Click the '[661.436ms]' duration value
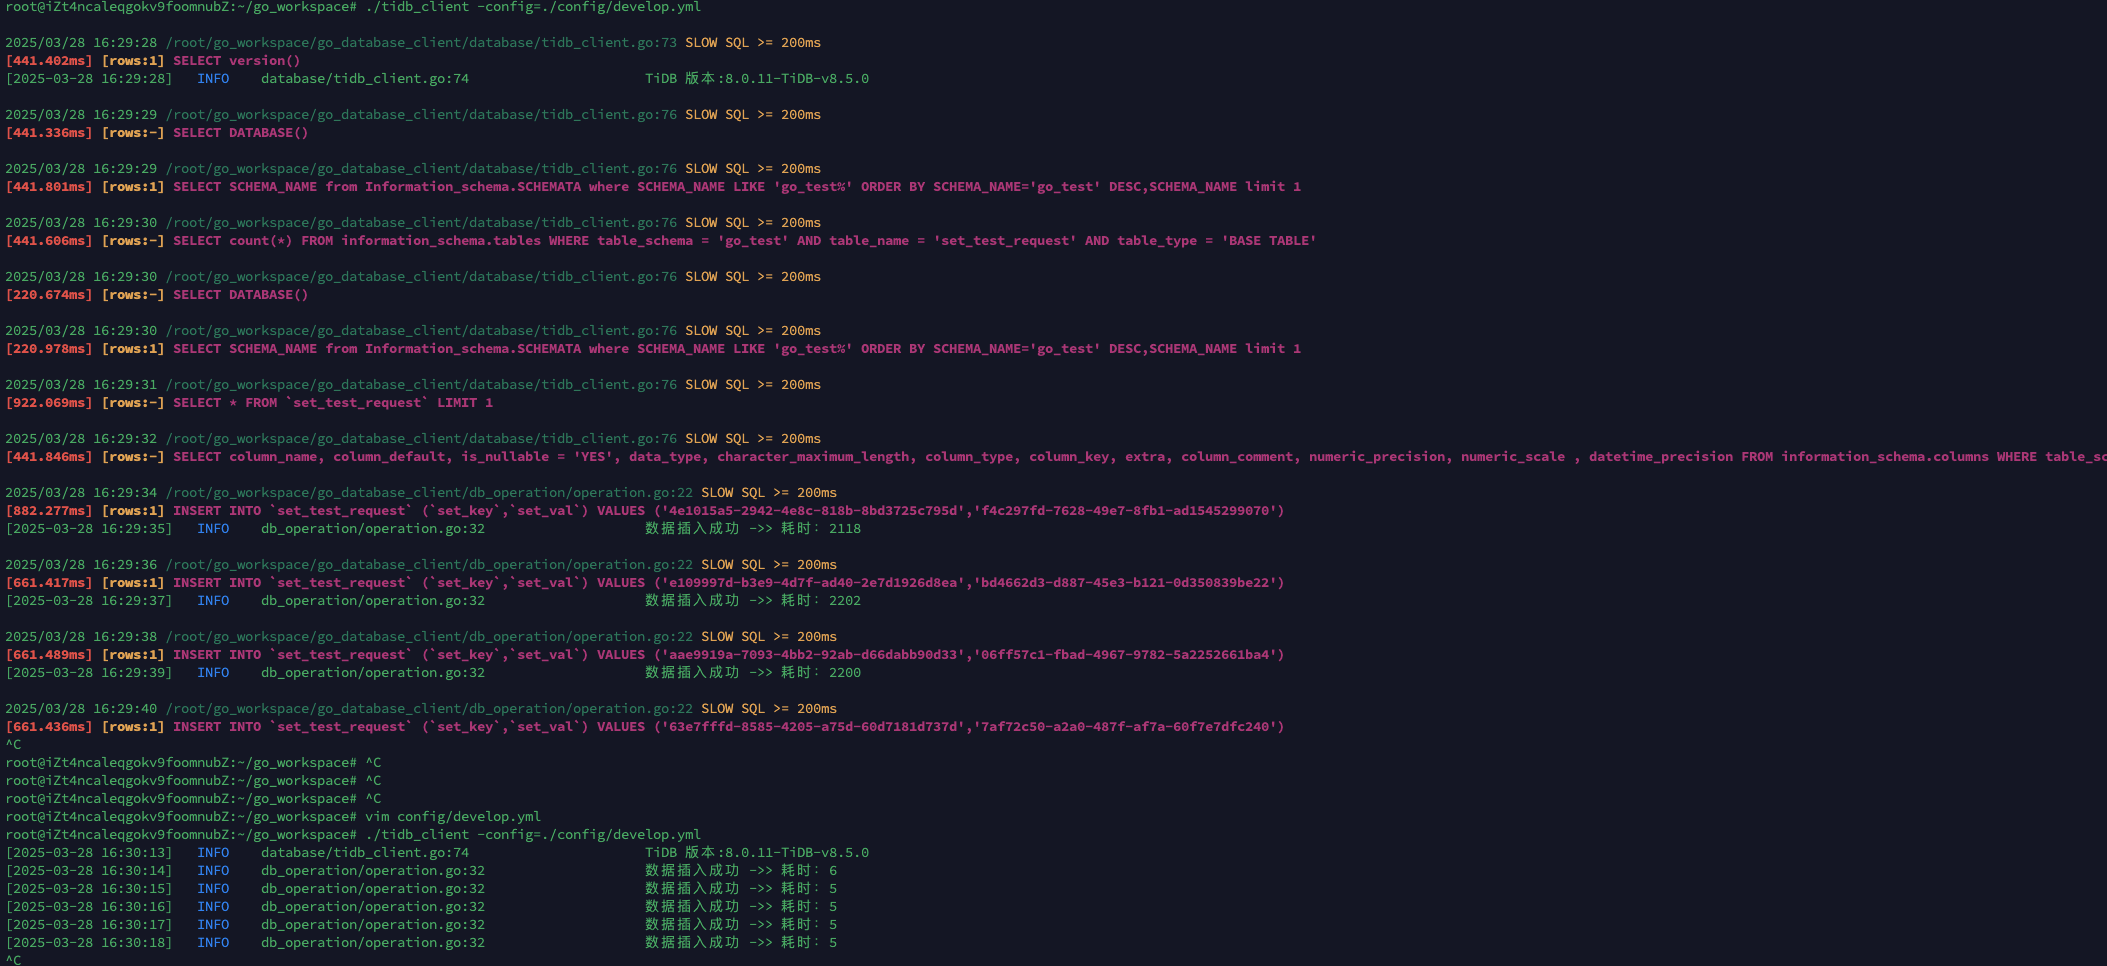This screenshot has width=2107, height=966. pos(49,727)
